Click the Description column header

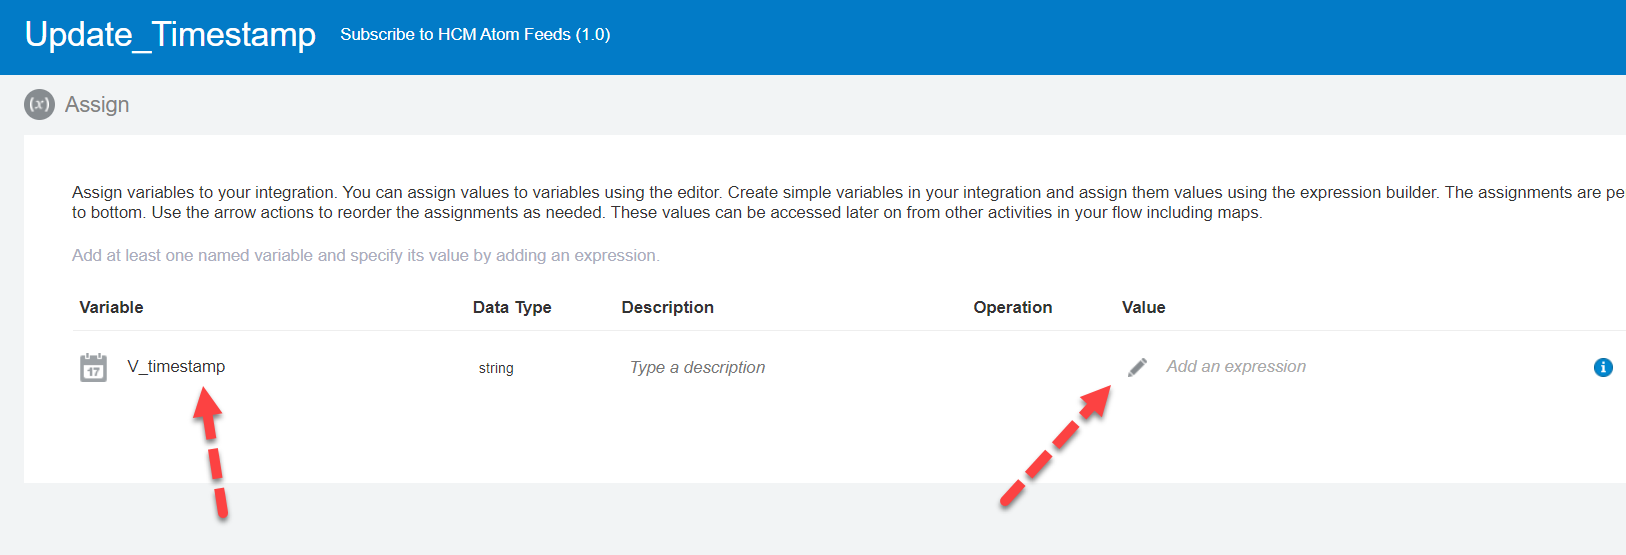(667, 307)
